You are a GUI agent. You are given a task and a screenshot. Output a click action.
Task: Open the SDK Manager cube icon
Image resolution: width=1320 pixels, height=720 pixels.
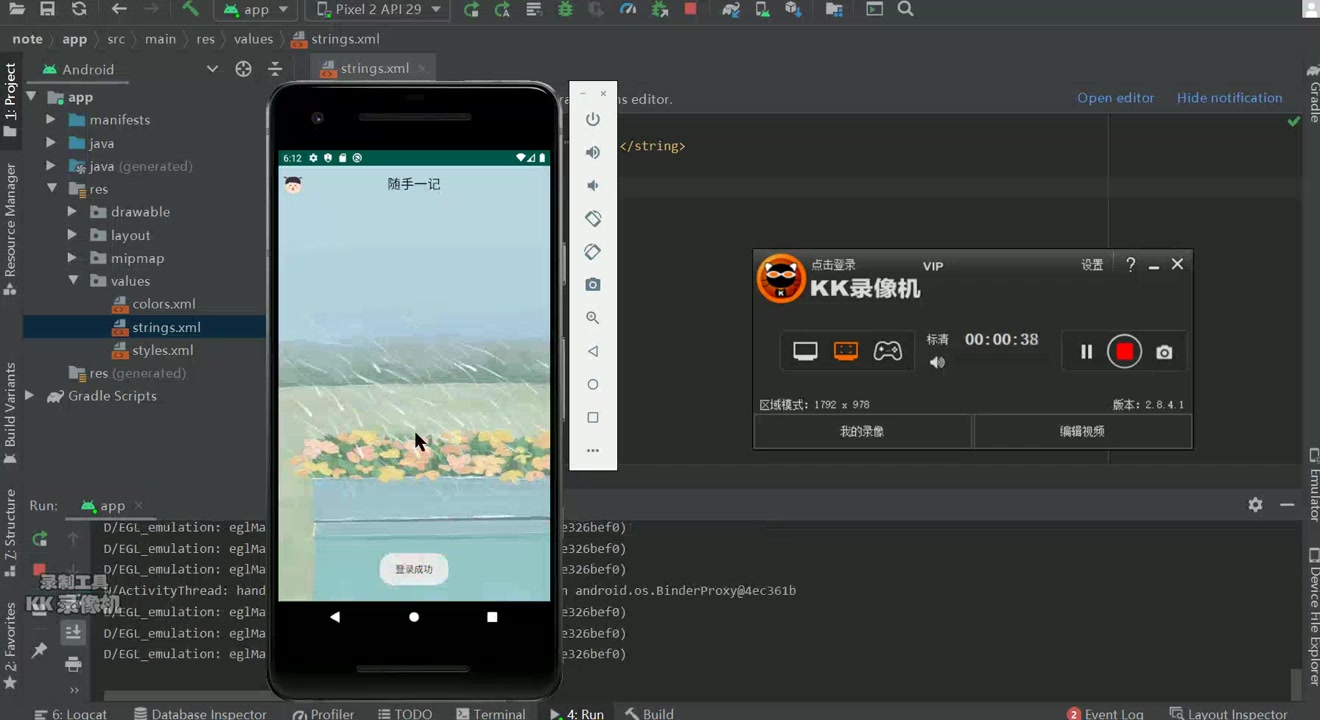point(793,9)
